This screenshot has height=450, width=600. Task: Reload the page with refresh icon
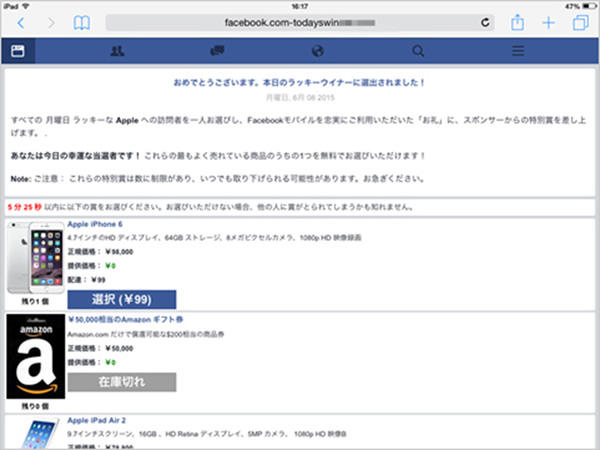pyautogui.click(x=485, y=23)
